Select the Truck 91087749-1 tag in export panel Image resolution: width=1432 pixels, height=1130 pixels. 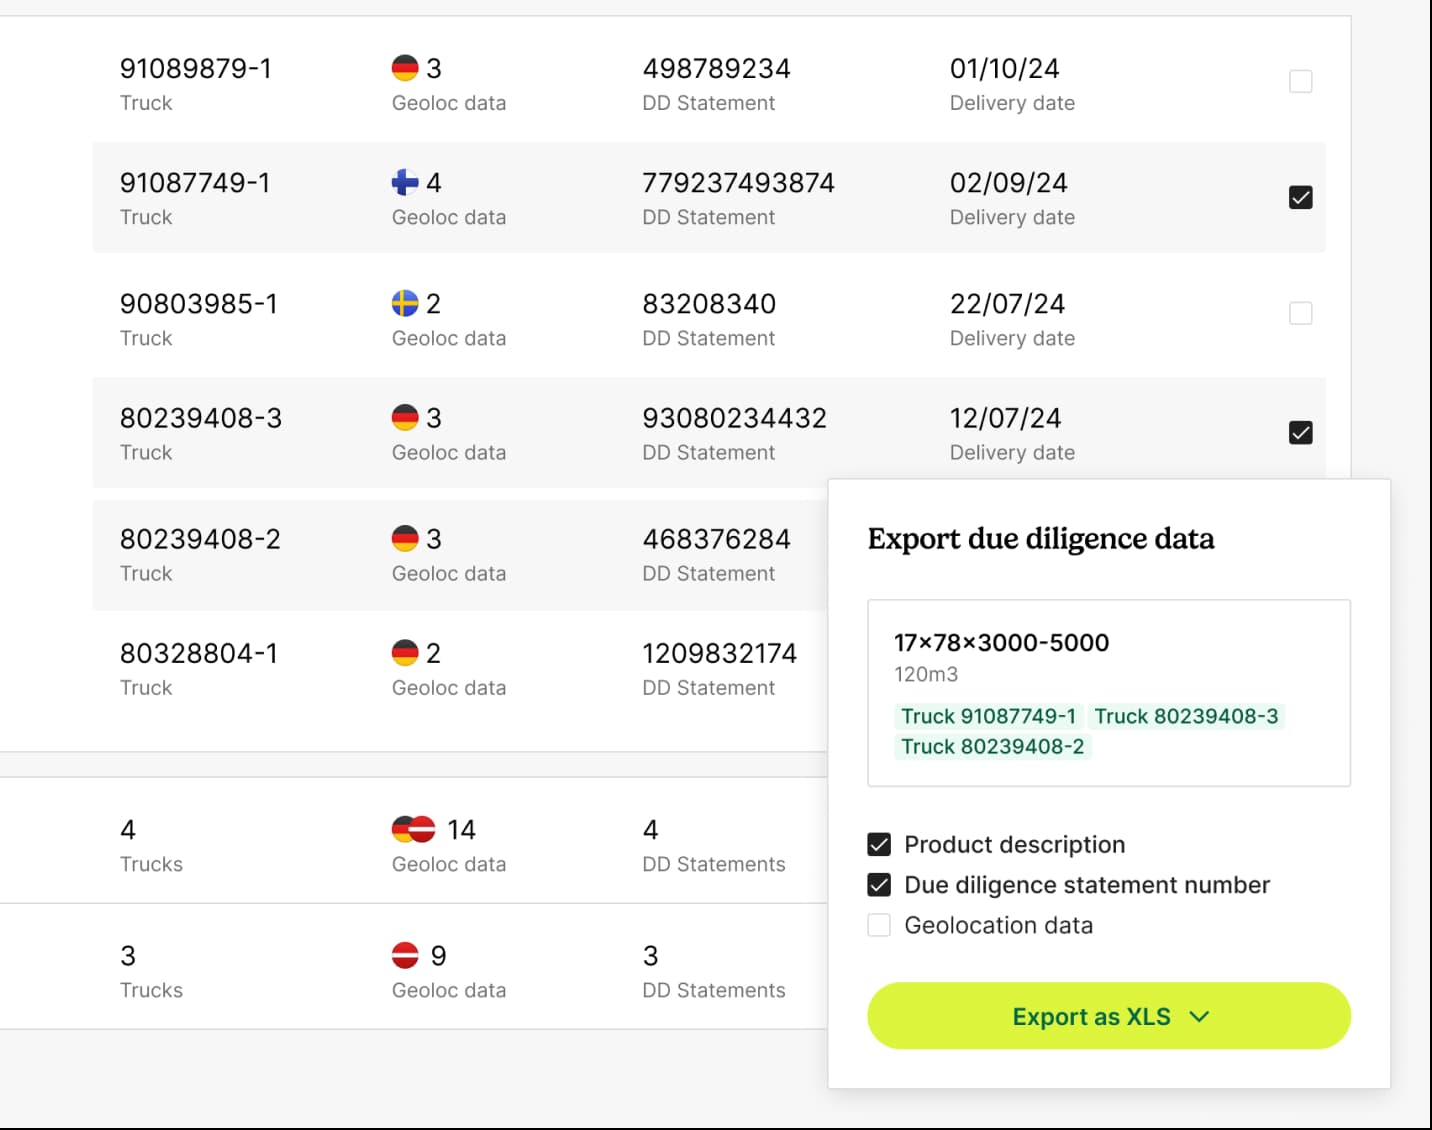(x=987, y=716)
